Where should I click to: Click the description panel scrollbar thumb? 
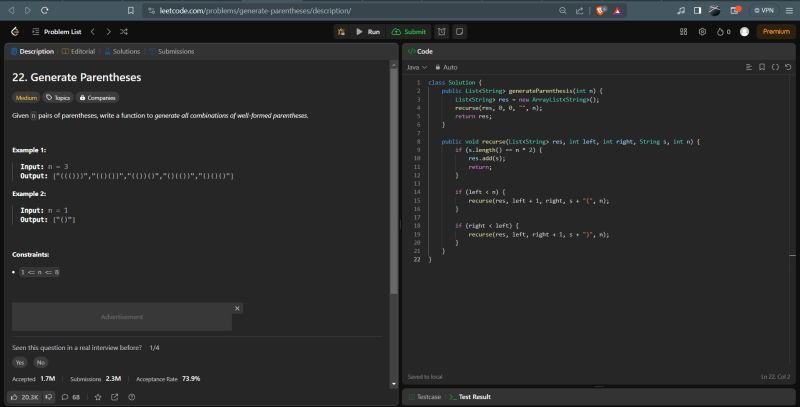click(393, 179)
